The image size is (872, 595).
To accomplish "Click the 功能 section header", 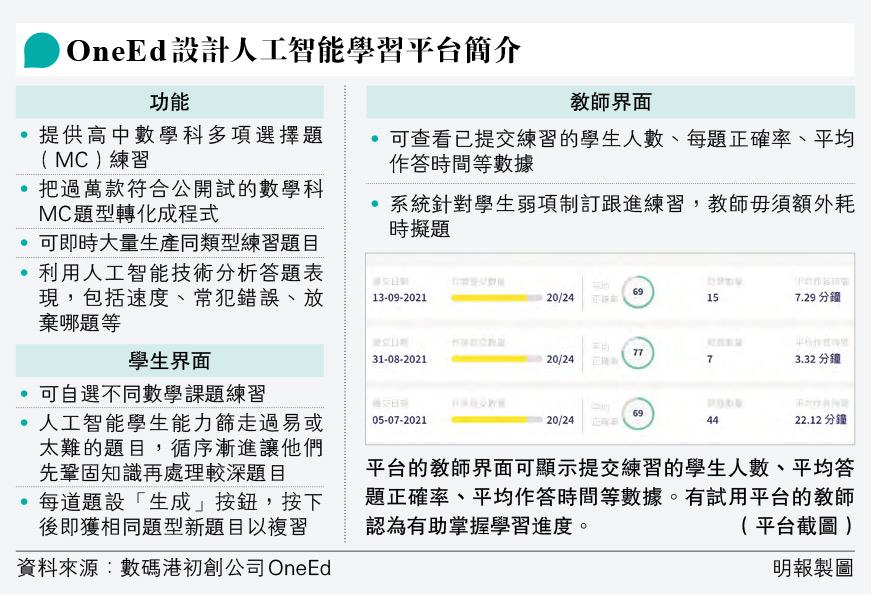I will [170, 102].
